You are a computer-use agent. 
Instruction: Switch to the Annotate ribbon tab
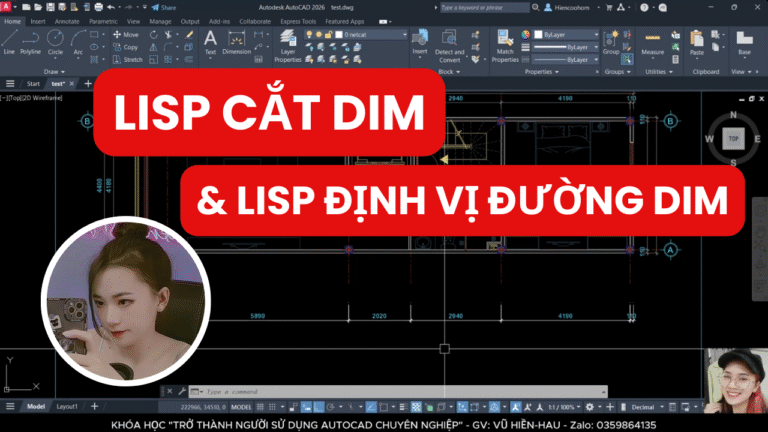(x=66, y=20)
